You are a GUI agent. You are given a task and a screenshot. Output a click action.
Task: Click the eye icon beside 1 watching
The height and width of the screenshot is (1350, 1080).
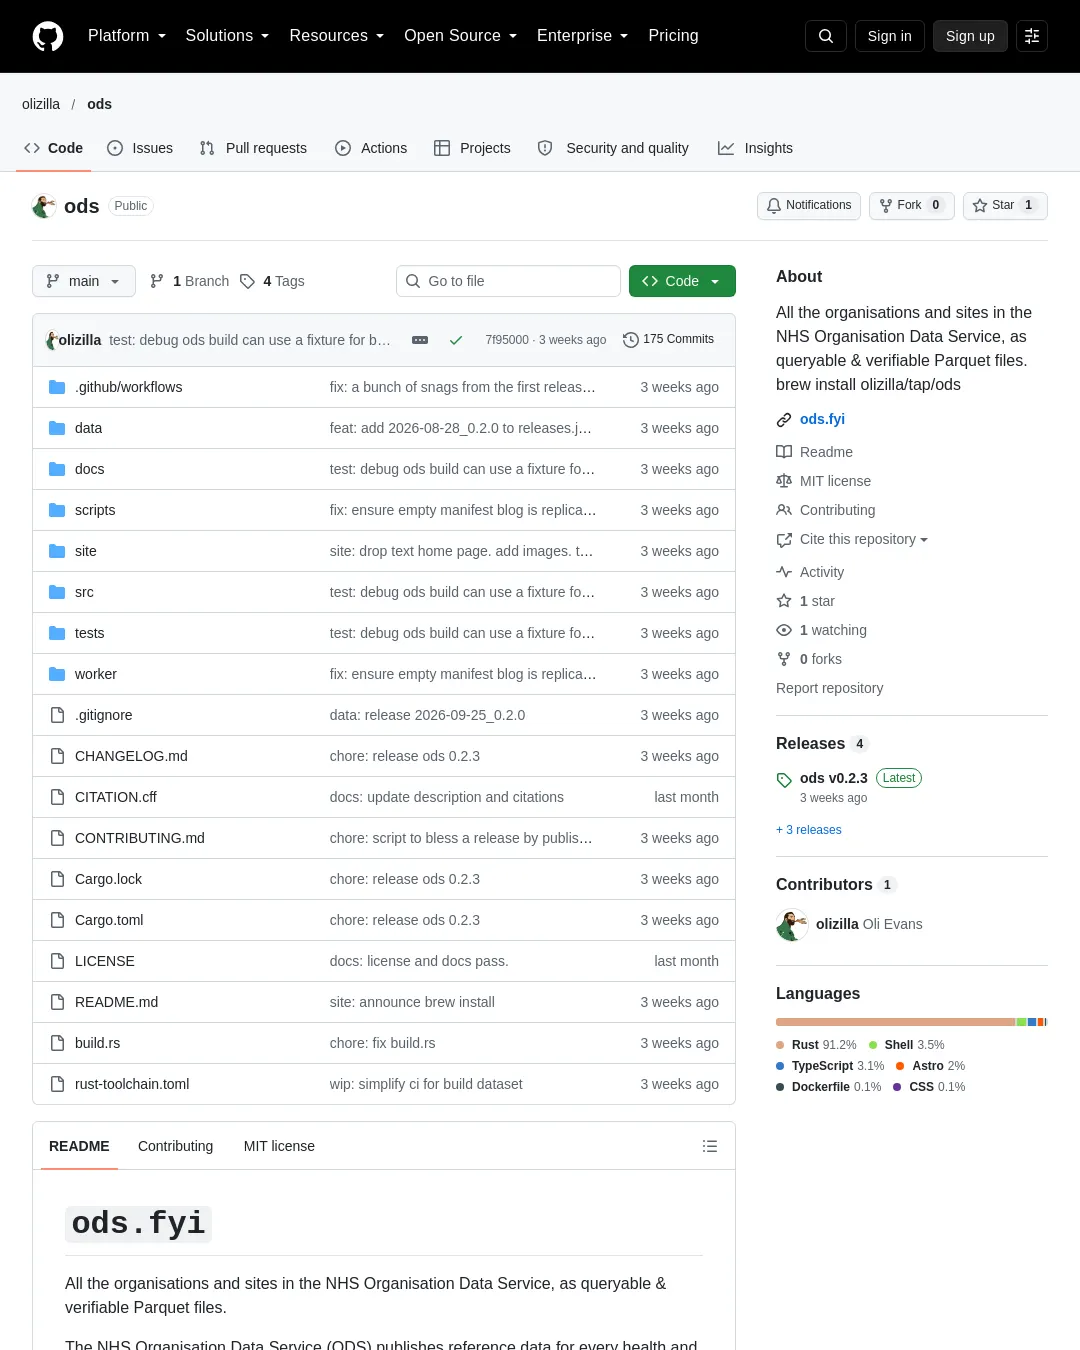click(x=784, y=630)
